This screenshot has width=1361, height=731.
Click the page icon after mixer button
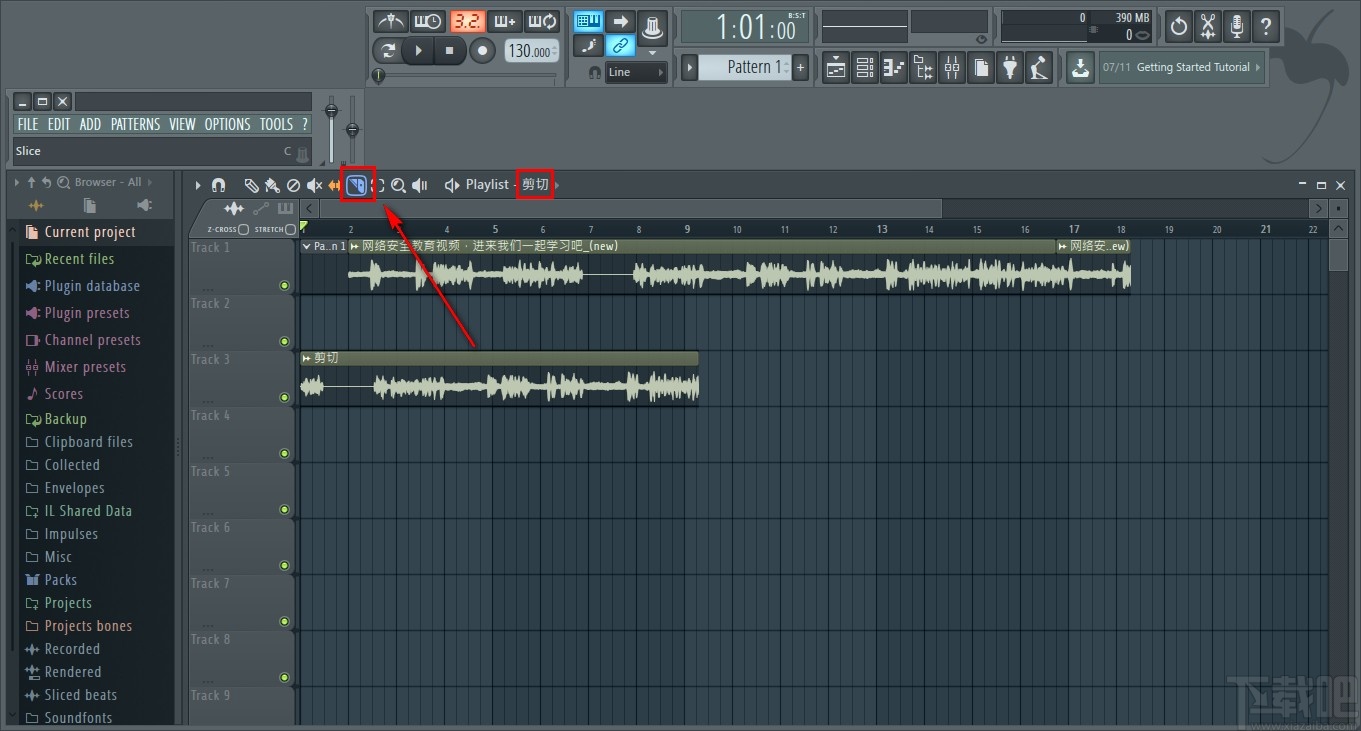pos(982,68)
